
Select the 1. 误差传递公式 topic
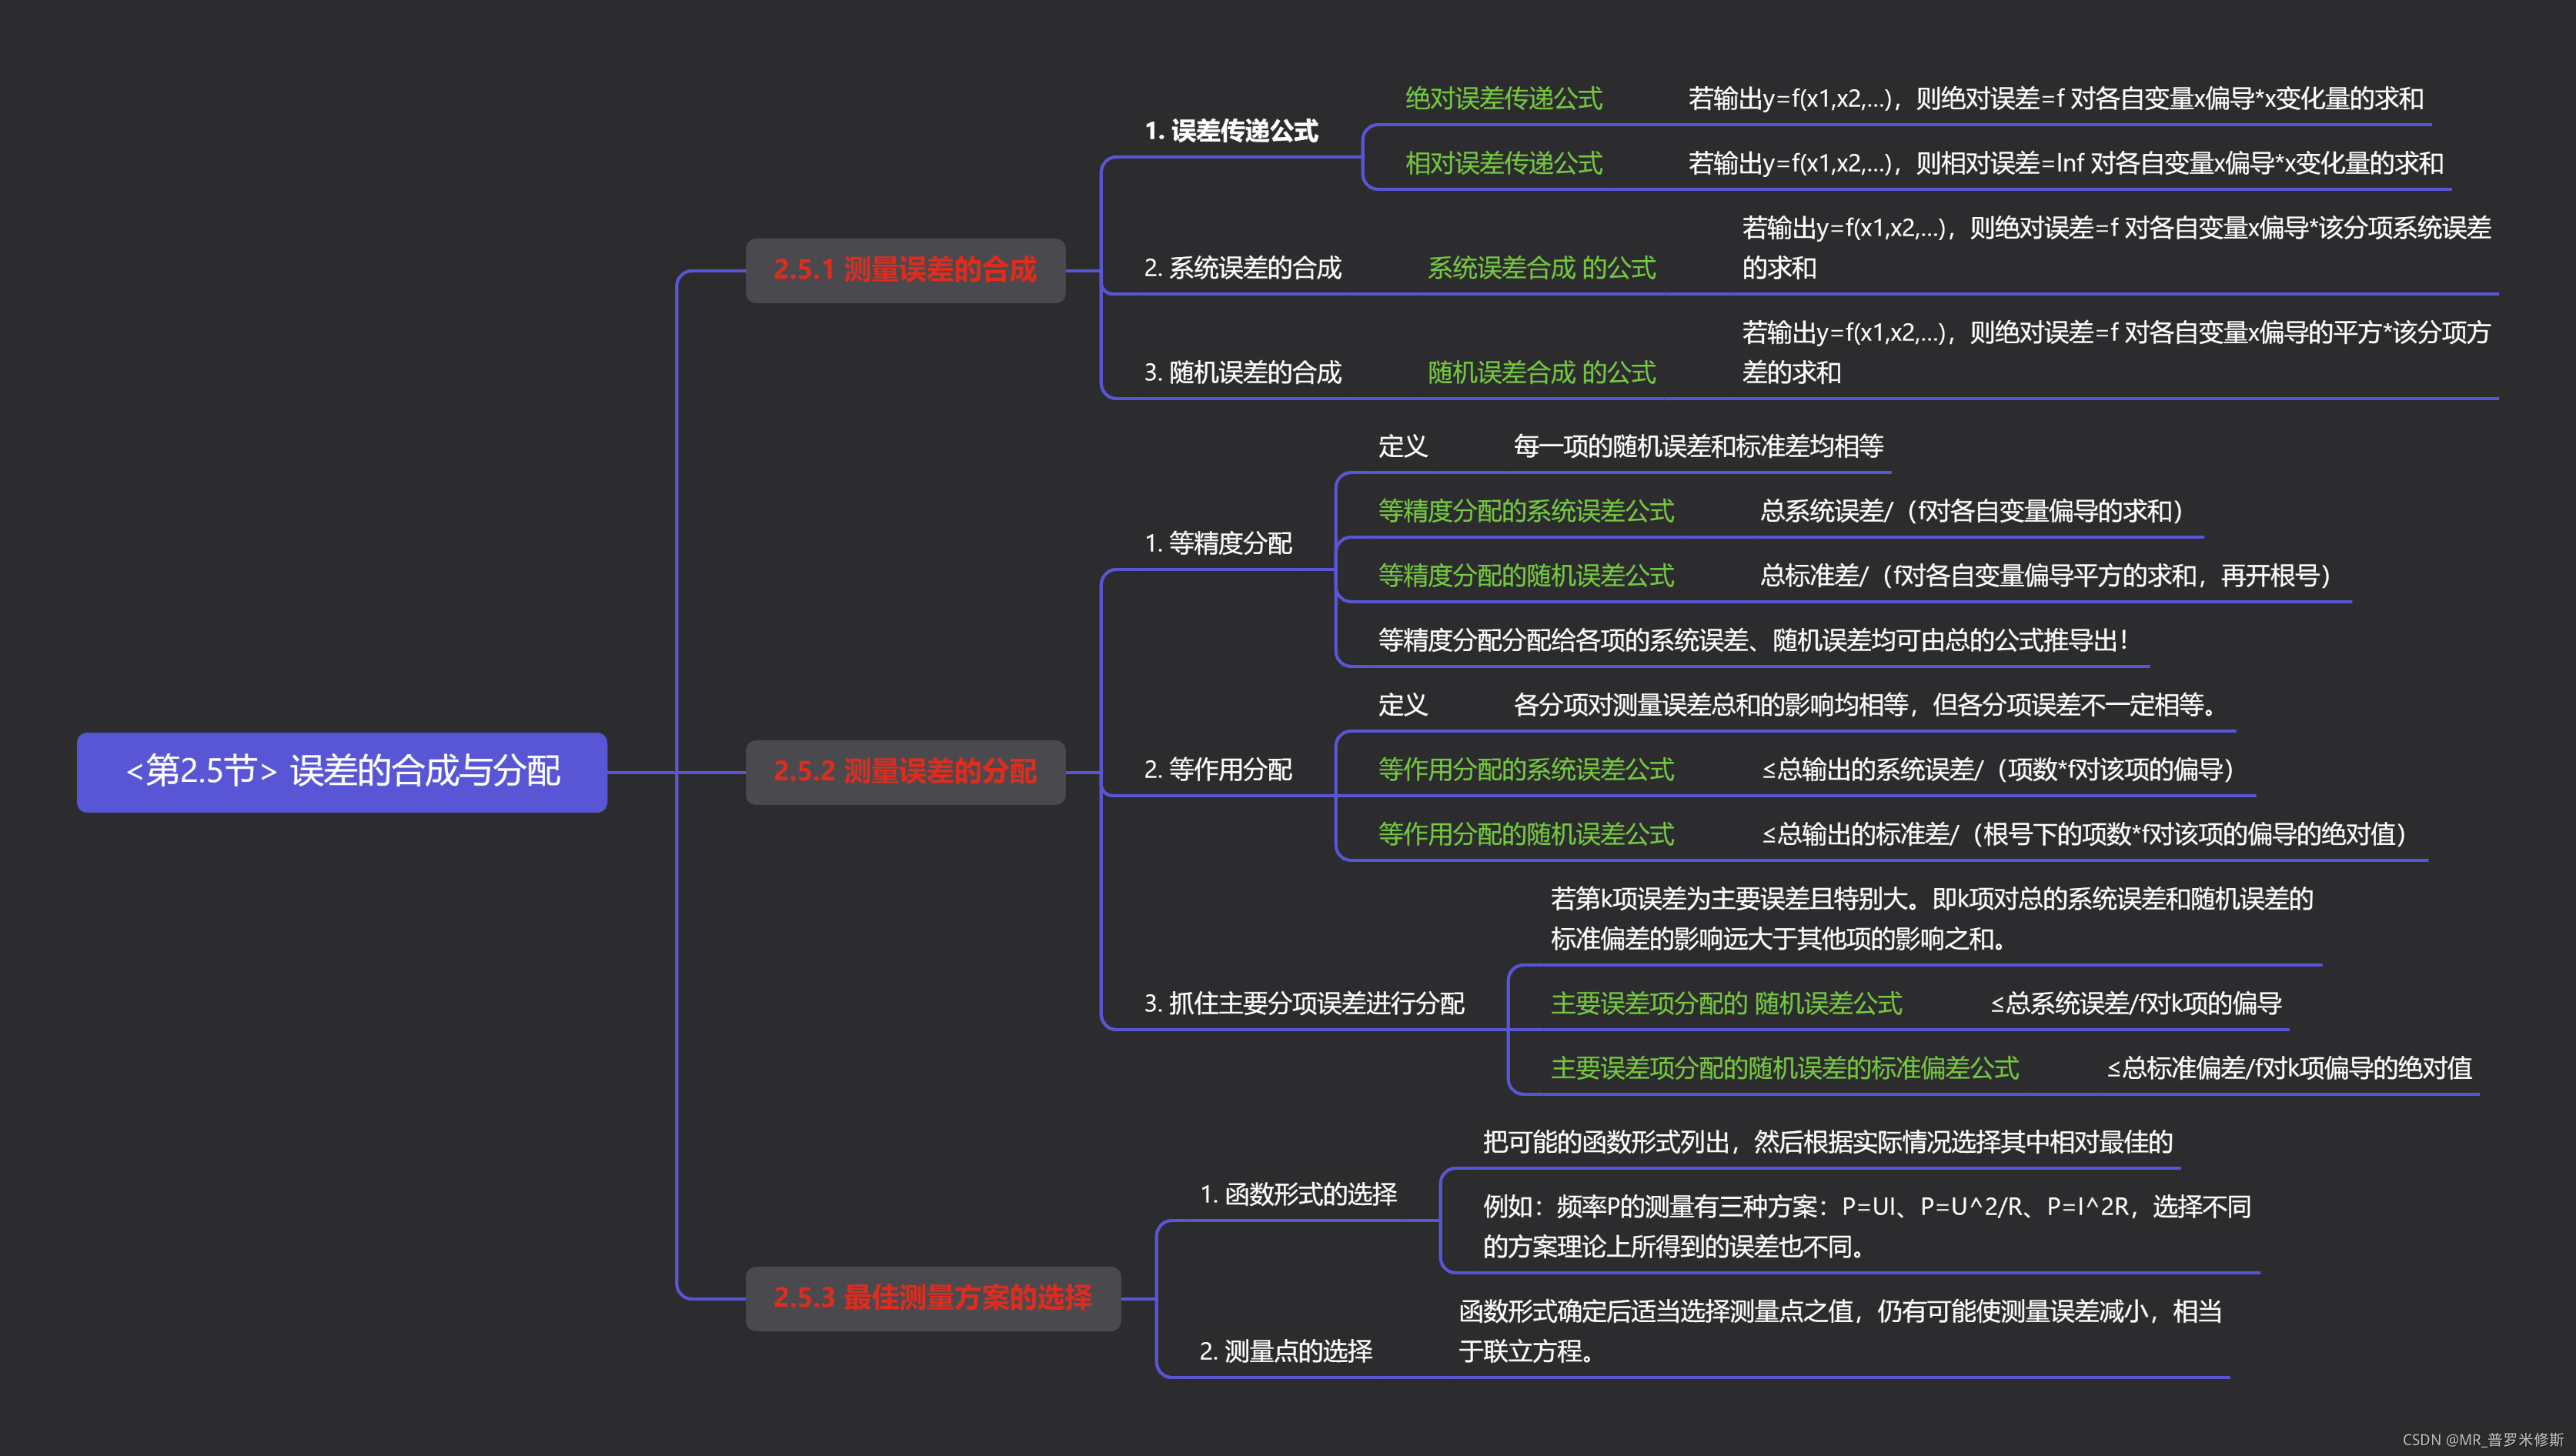[1231, 131]
